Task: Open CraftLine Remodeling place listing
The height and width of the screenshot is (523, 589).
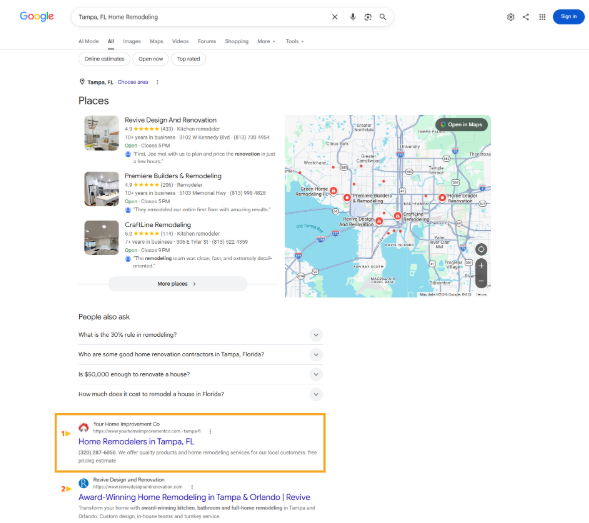Action: [x=158, y=225]
